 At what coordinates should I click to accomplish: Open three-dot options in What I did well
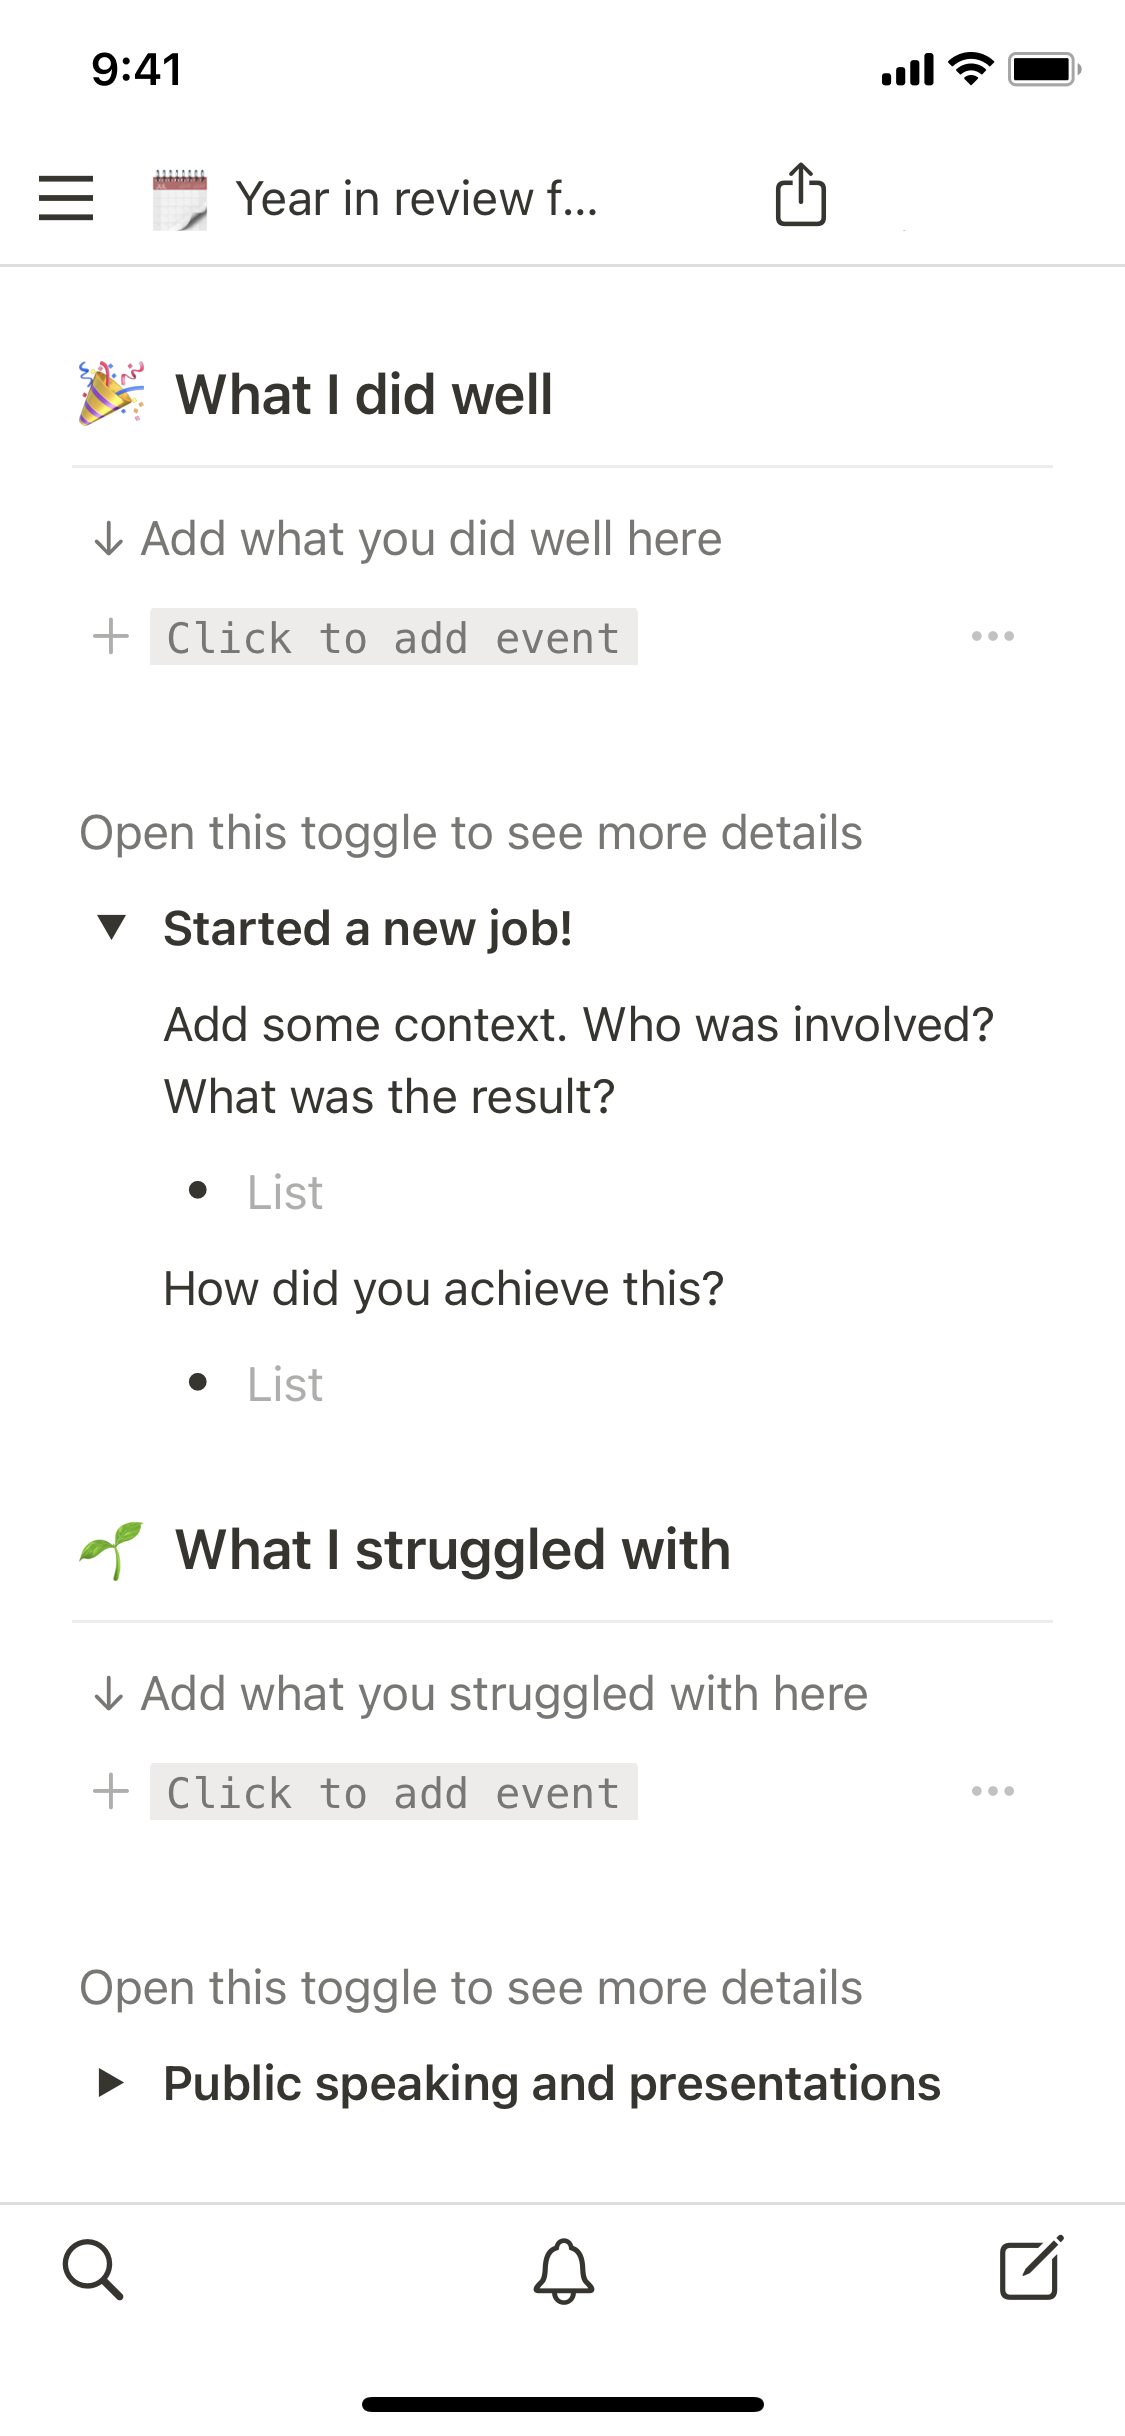click(x=992, y=637)
